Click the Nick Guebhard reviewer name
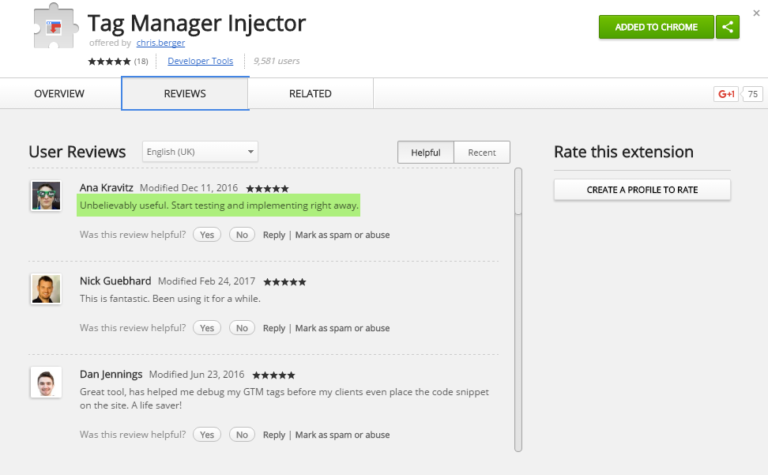The width and height of the screenshot is (768, 475). coord(115,281)
